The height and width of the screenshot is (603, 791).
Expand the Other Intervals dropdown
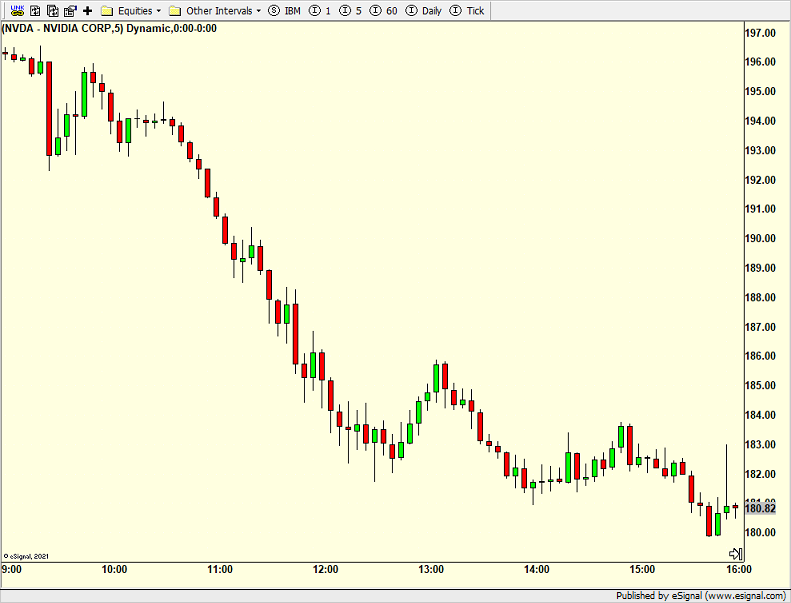pos(223,10)
